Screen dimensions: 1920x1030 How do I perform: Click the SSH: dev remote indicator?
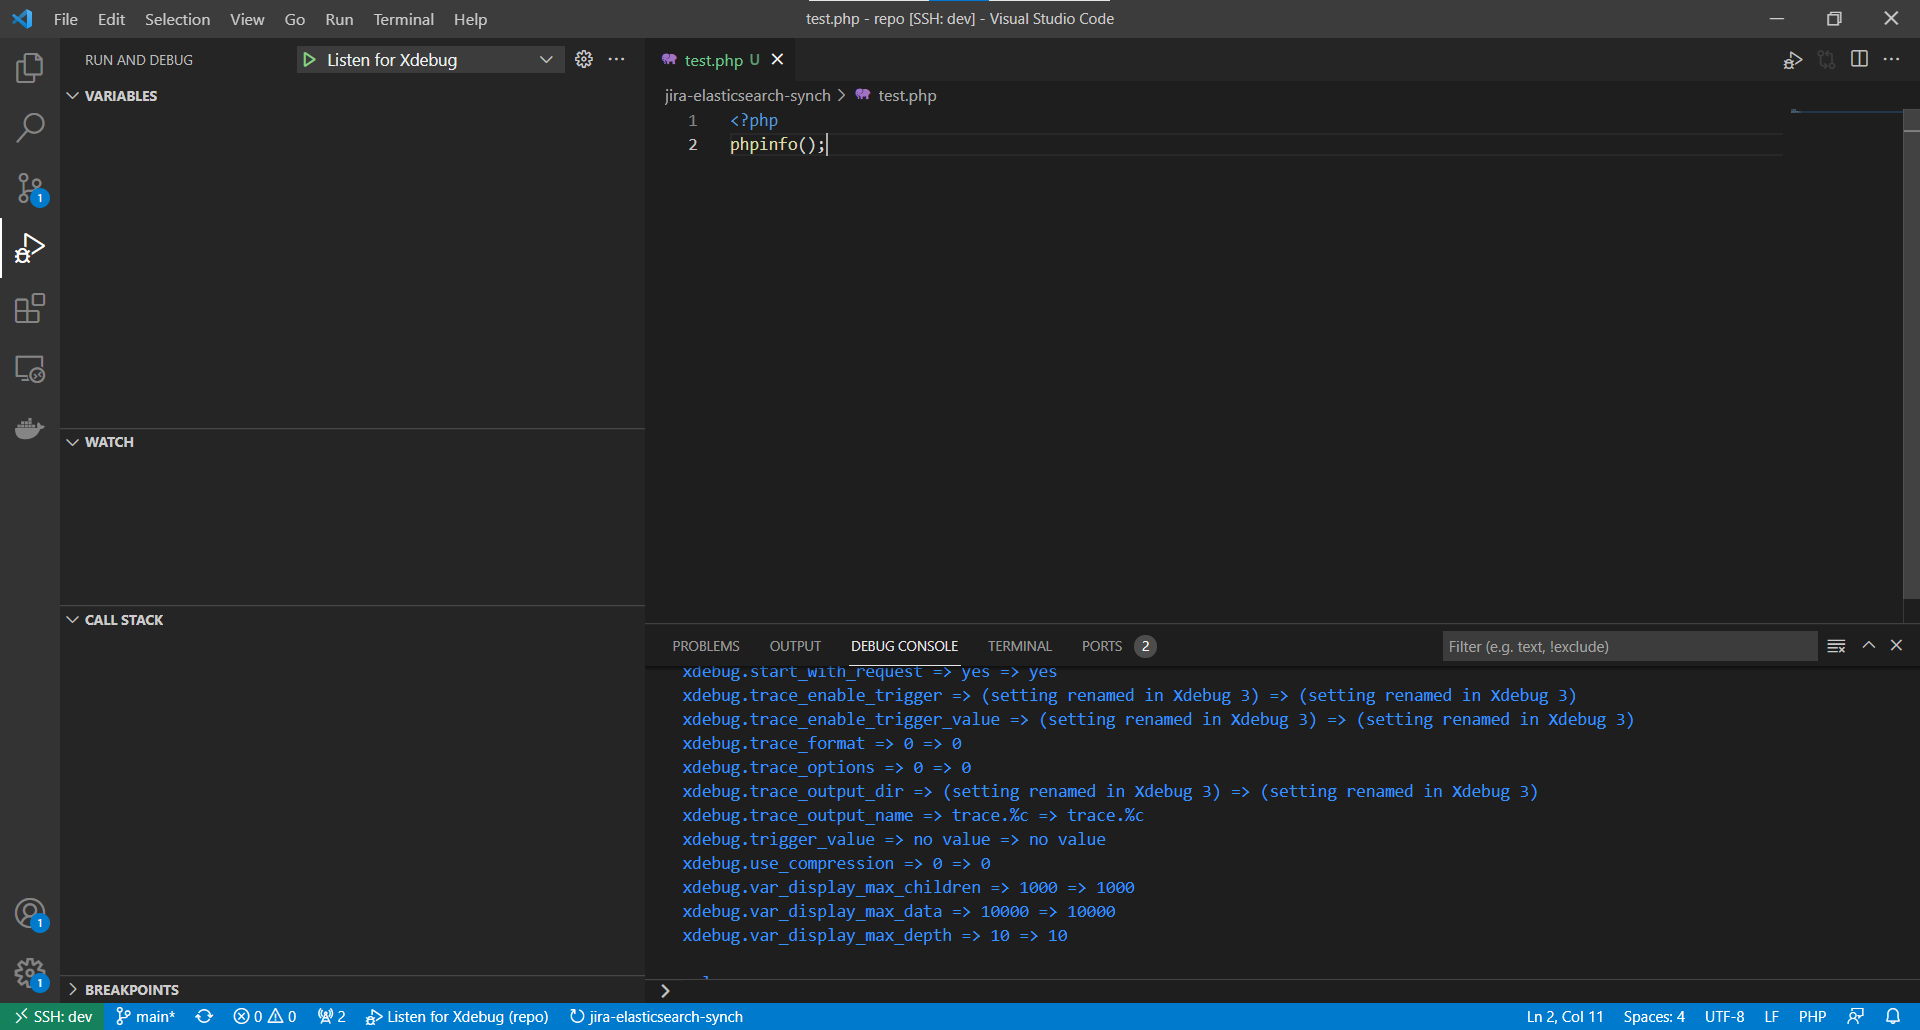(53, 1017)
